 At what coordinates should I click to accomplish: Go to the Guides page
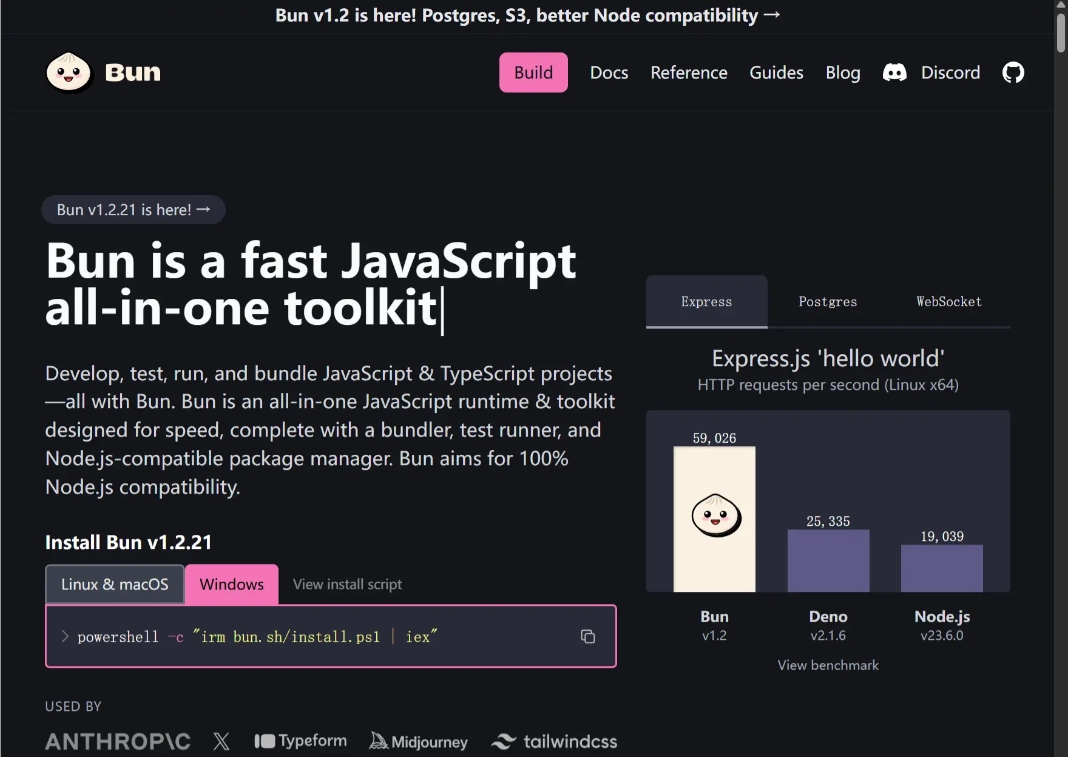[x=776, y=72]
